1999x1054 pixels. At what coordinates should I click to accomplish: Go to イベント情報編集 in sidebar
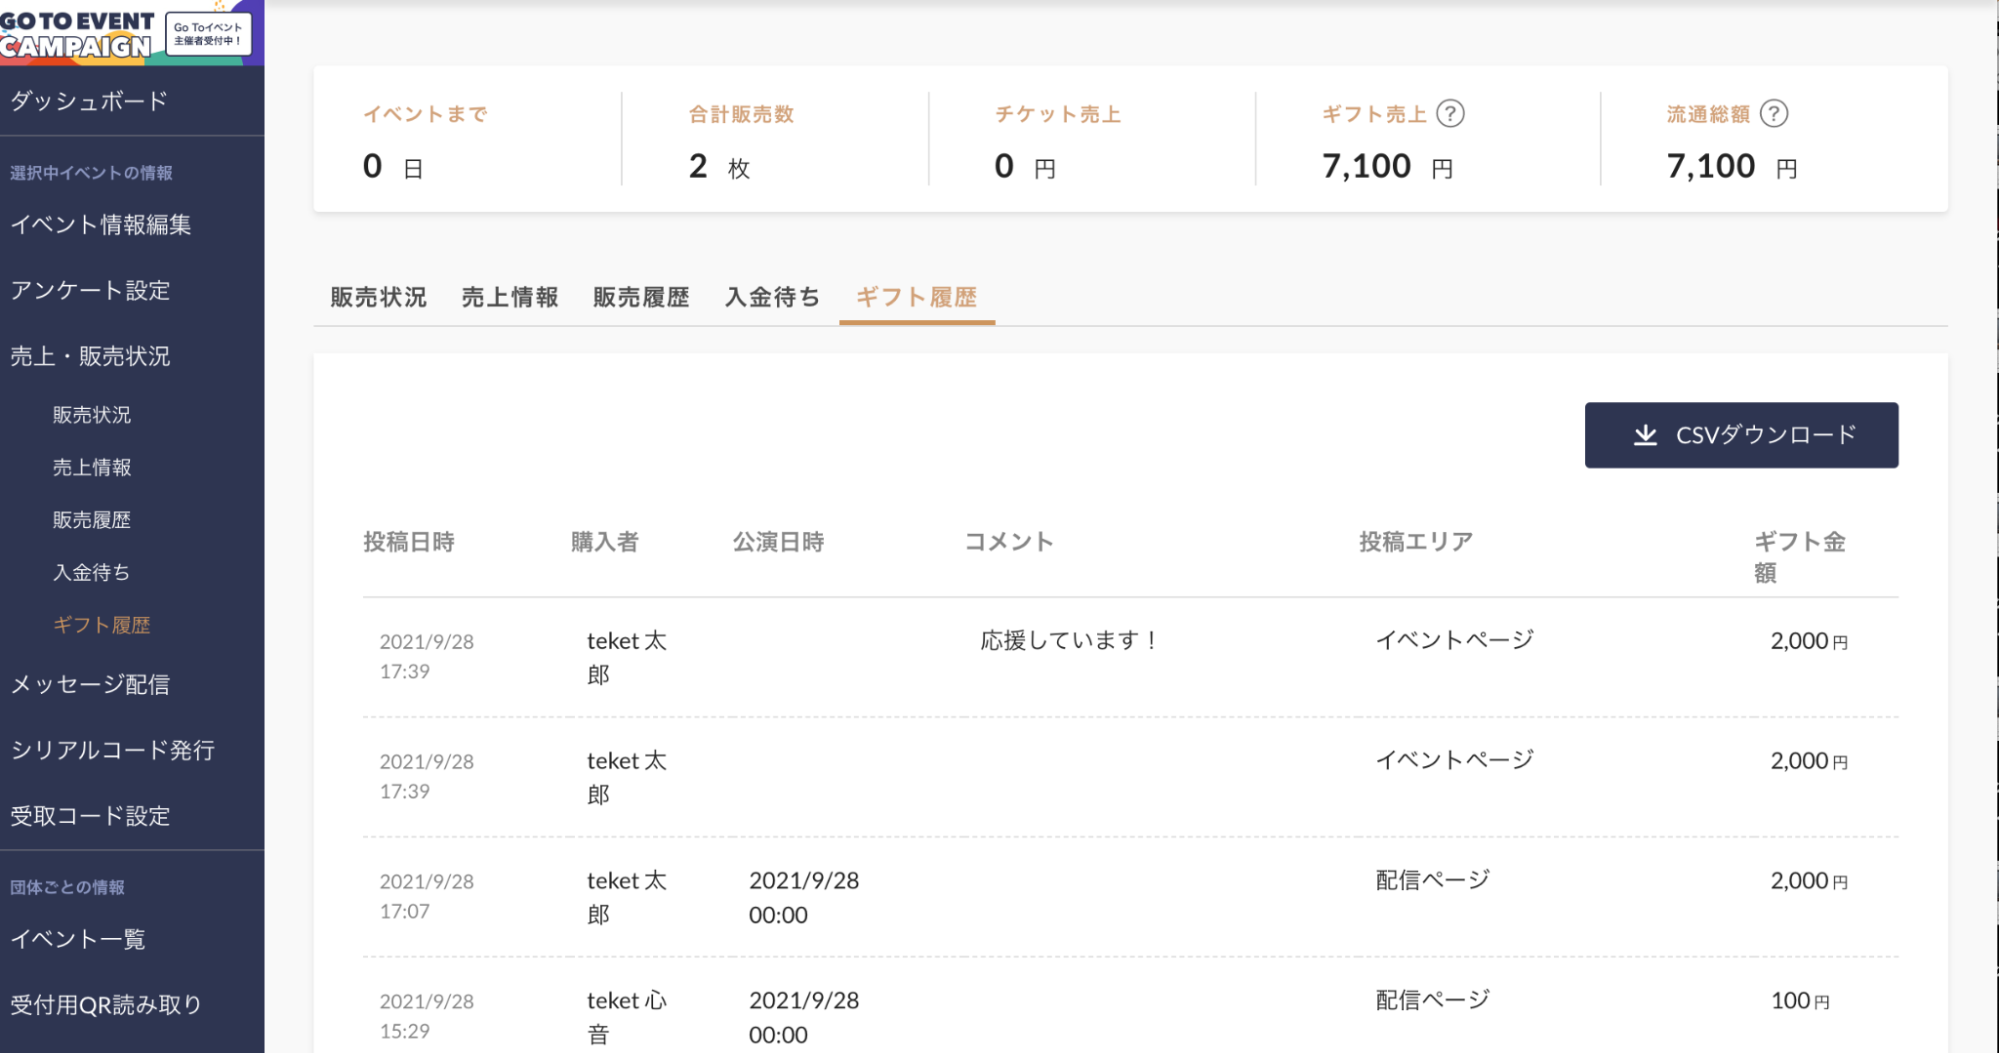pos(100,225)
